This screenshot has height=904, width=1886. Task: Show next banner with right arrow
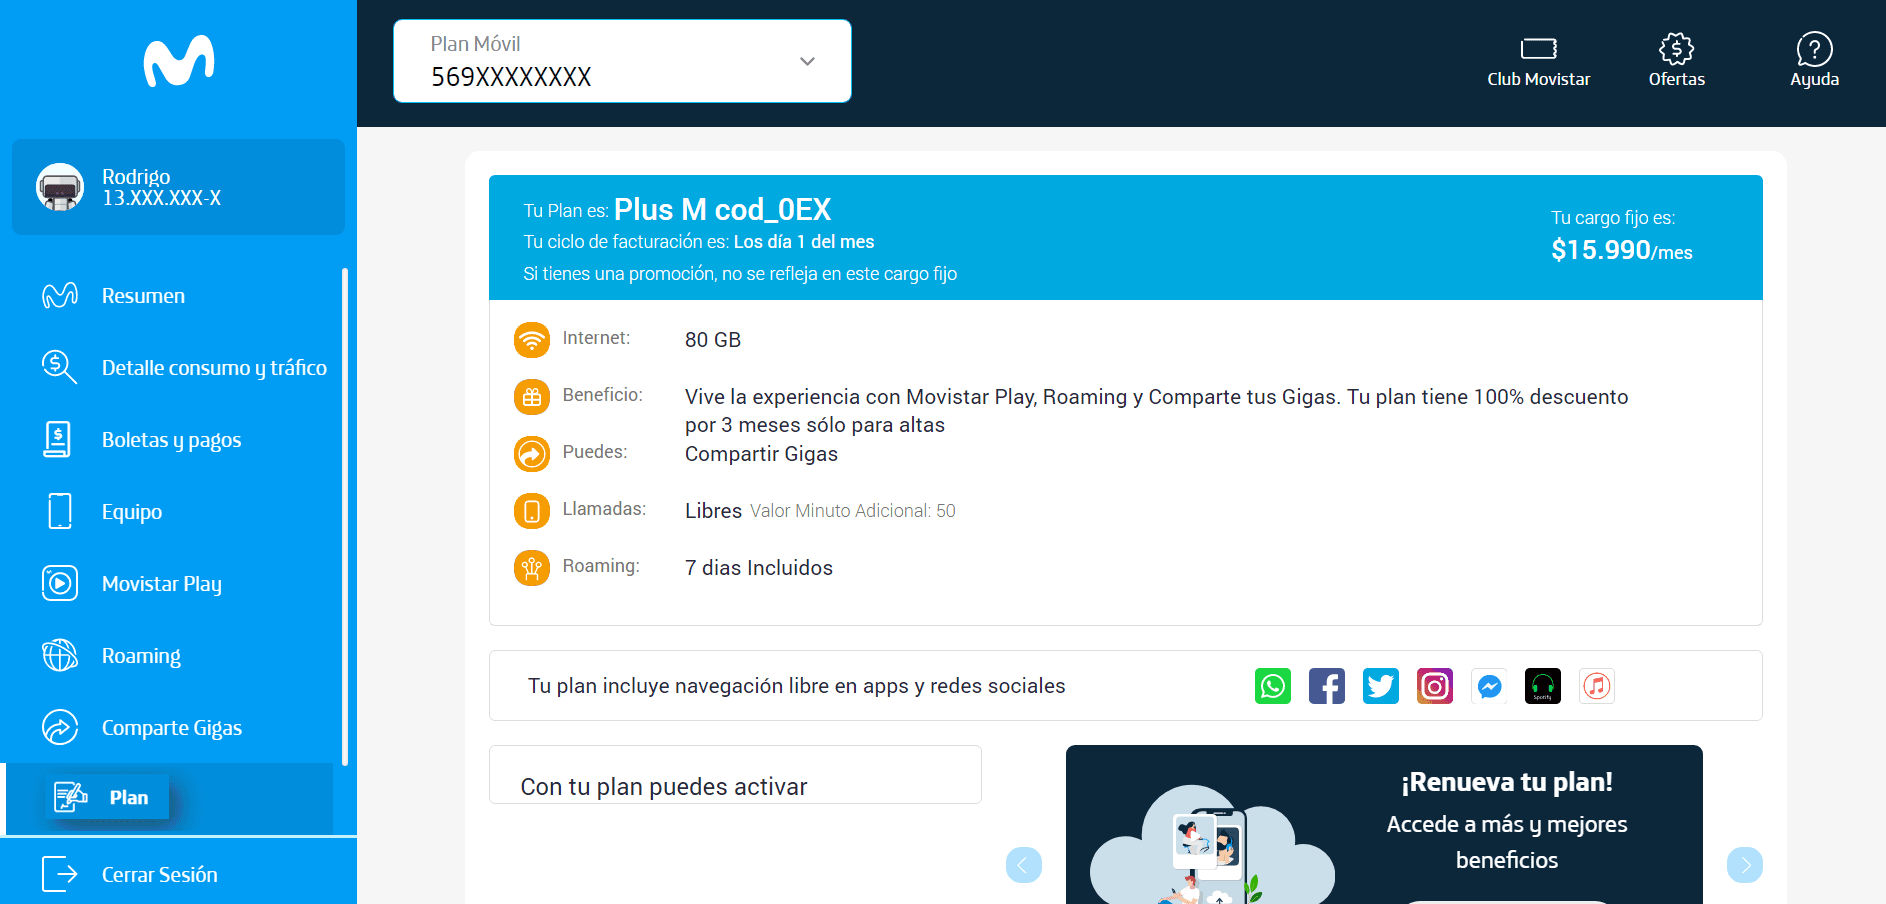[x=1745, y=865]
